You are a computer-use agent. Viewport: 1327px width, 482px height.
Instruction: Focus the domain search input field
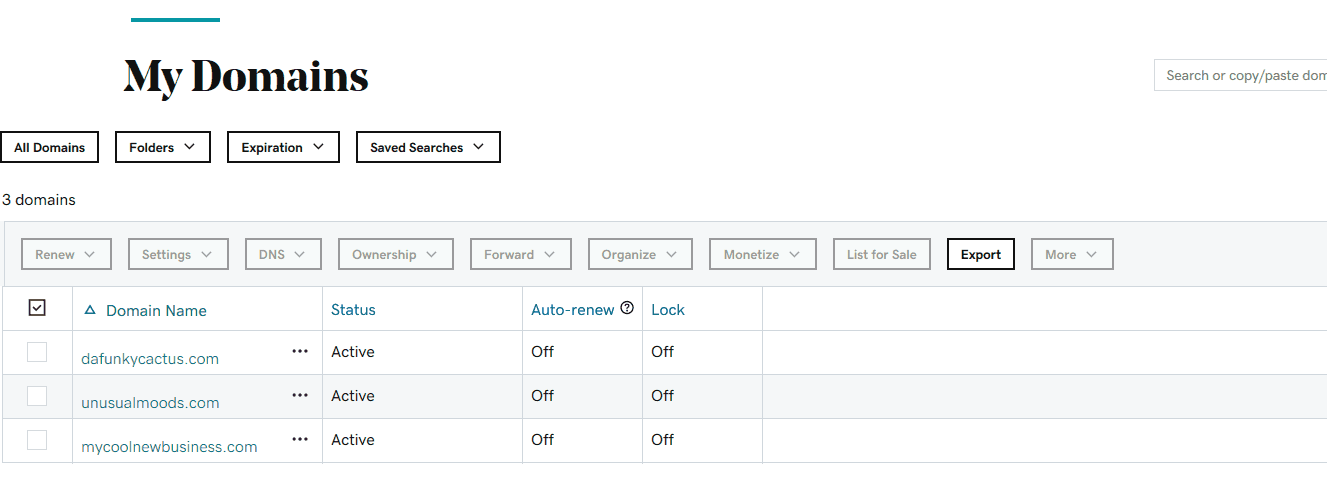tap(1241, 75)
